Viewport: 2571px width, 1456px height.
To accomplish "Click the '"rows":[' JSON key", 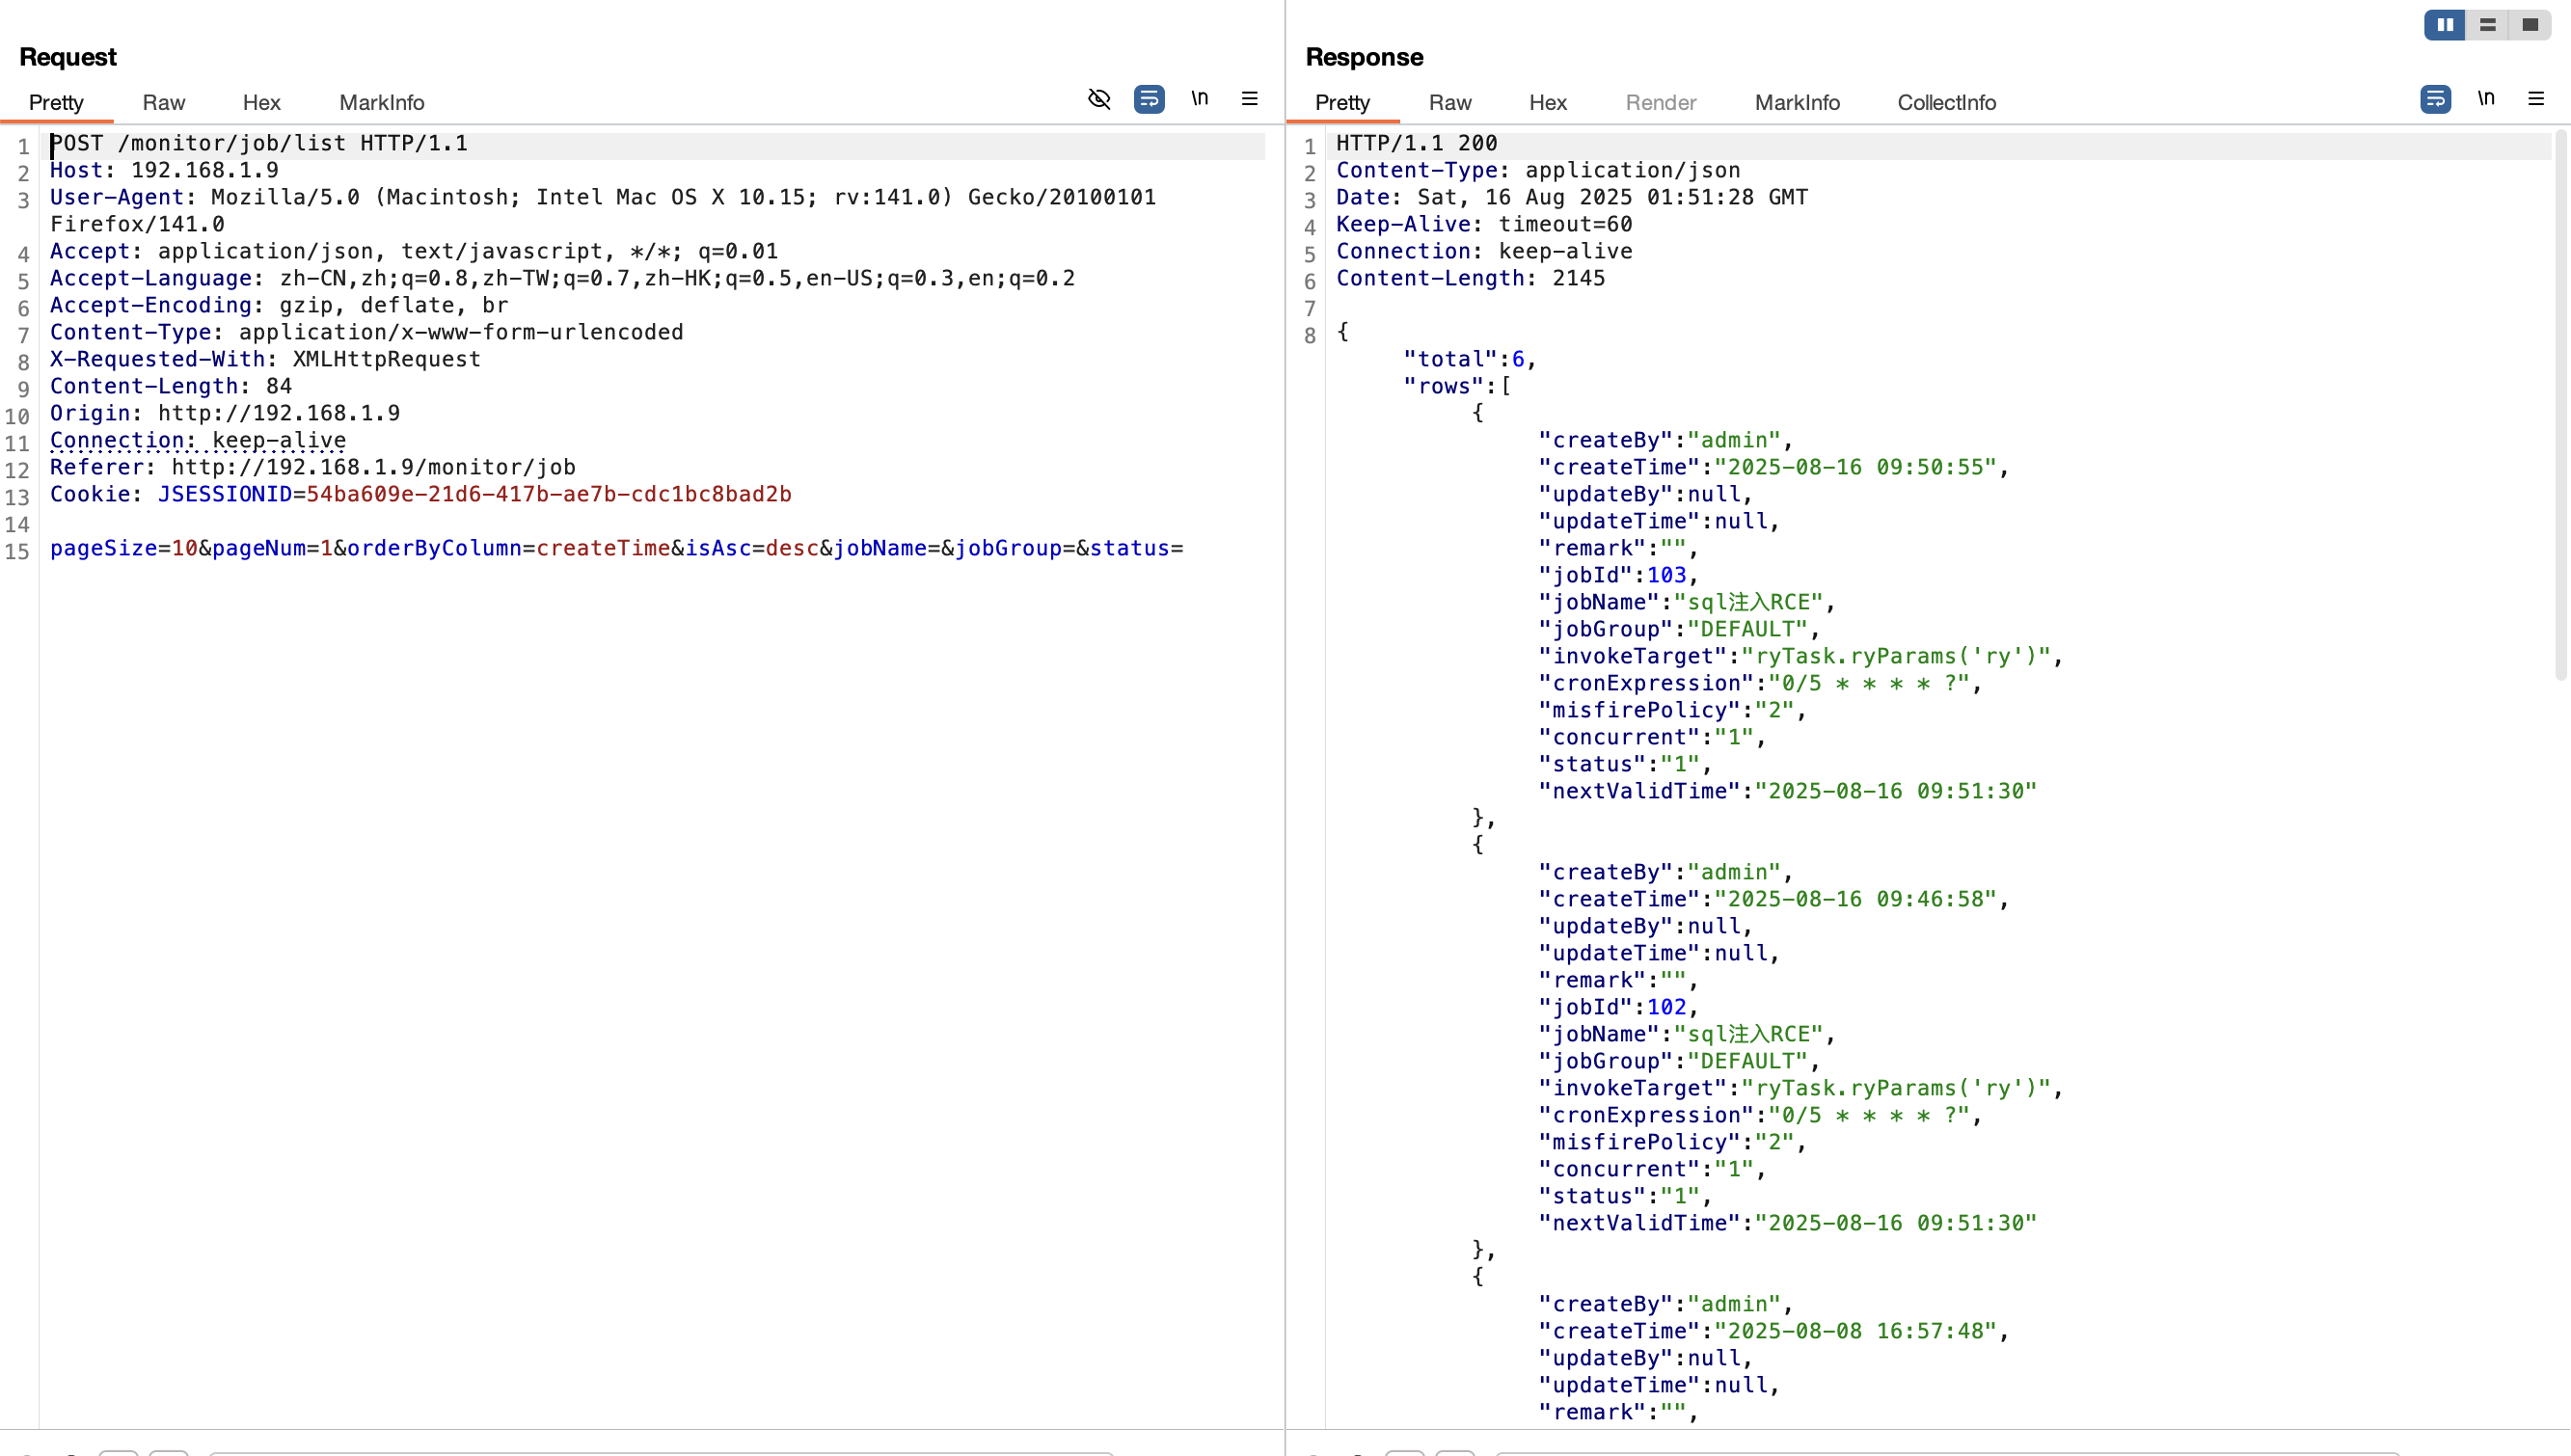I will [x=1457, y=386].
